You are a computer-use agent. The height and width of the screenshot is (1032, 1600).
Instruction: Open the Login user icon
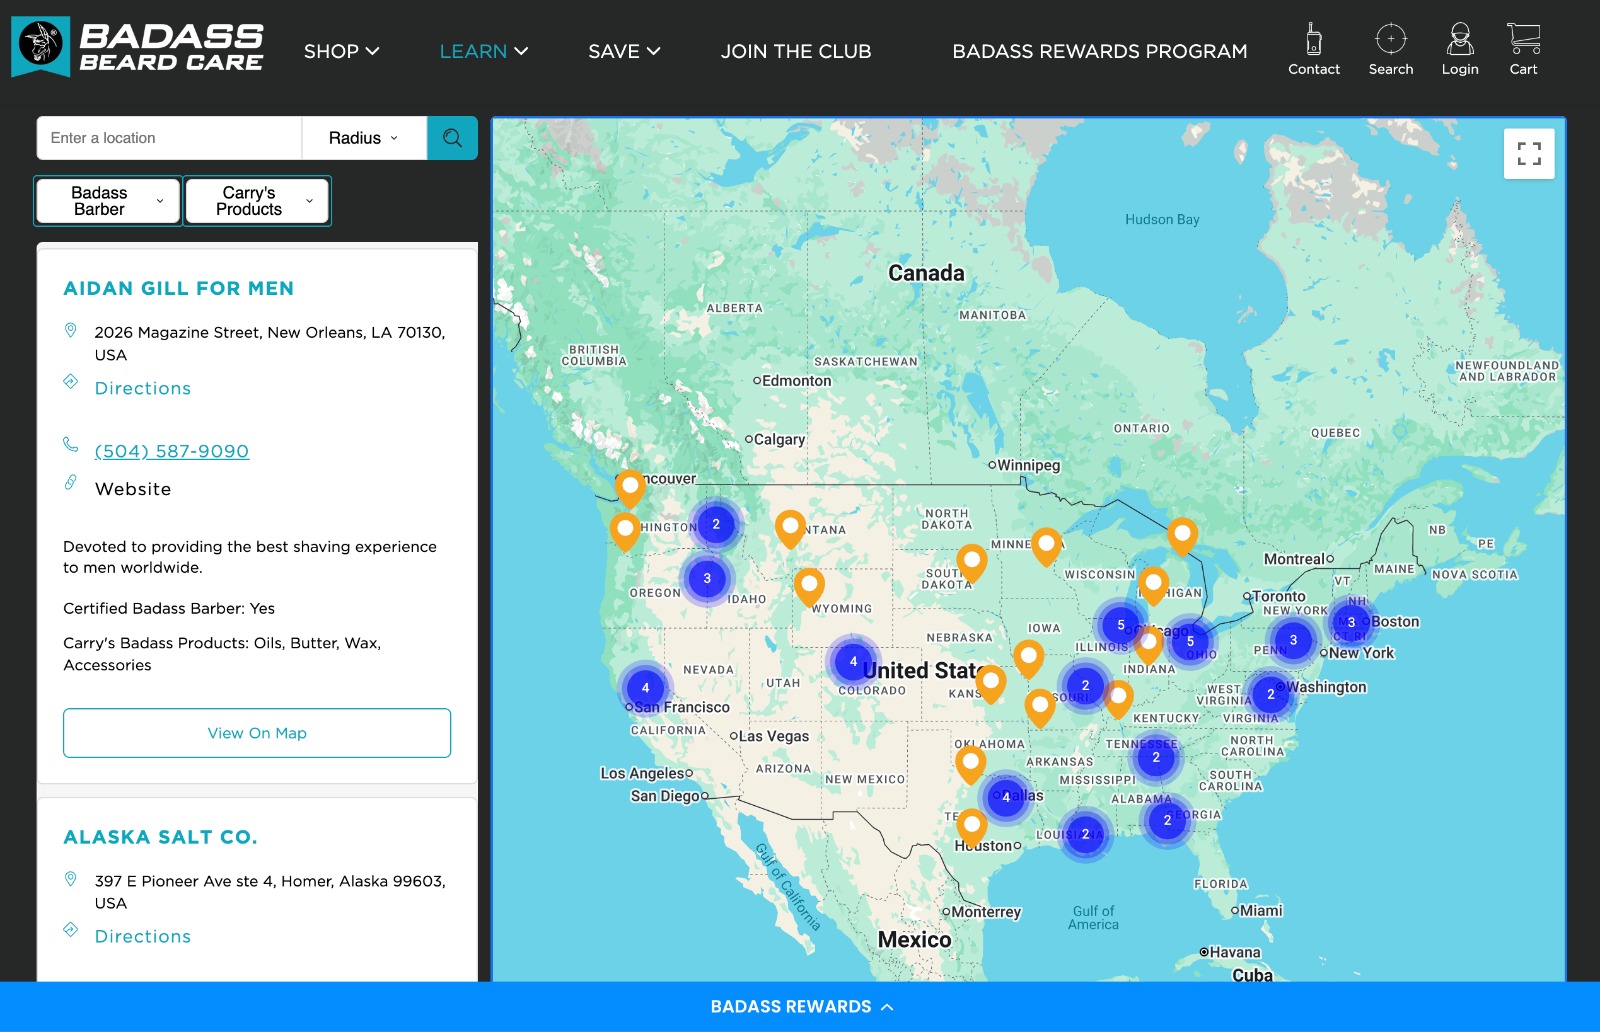coord(1460,49)
